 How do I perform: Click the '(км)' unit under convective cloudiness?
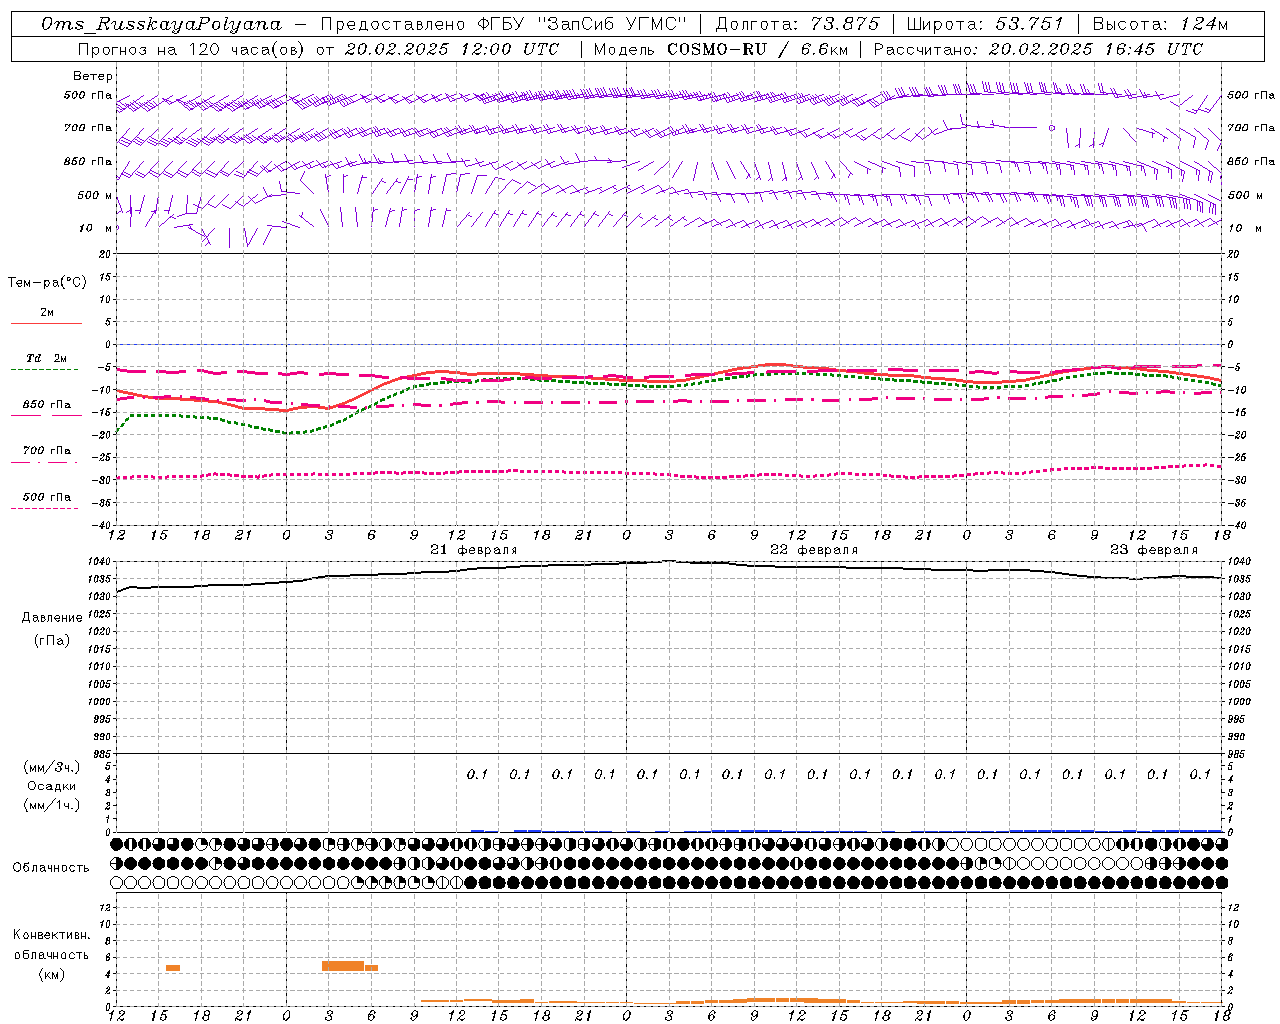click(x=52, y=974)
